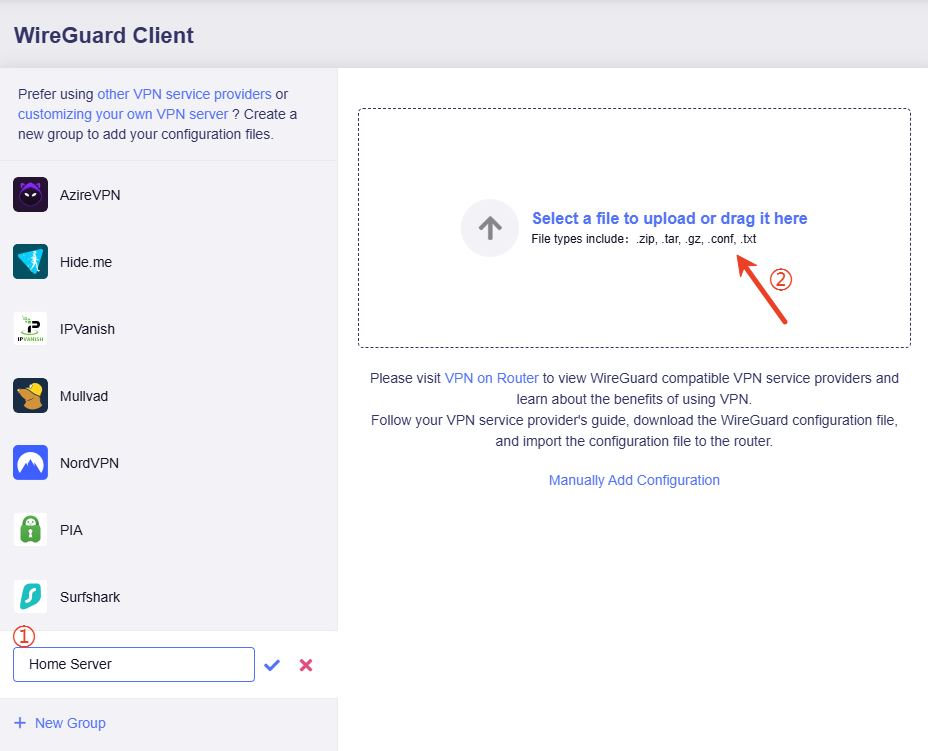Select Surfshark provider name

coord(90,597)
